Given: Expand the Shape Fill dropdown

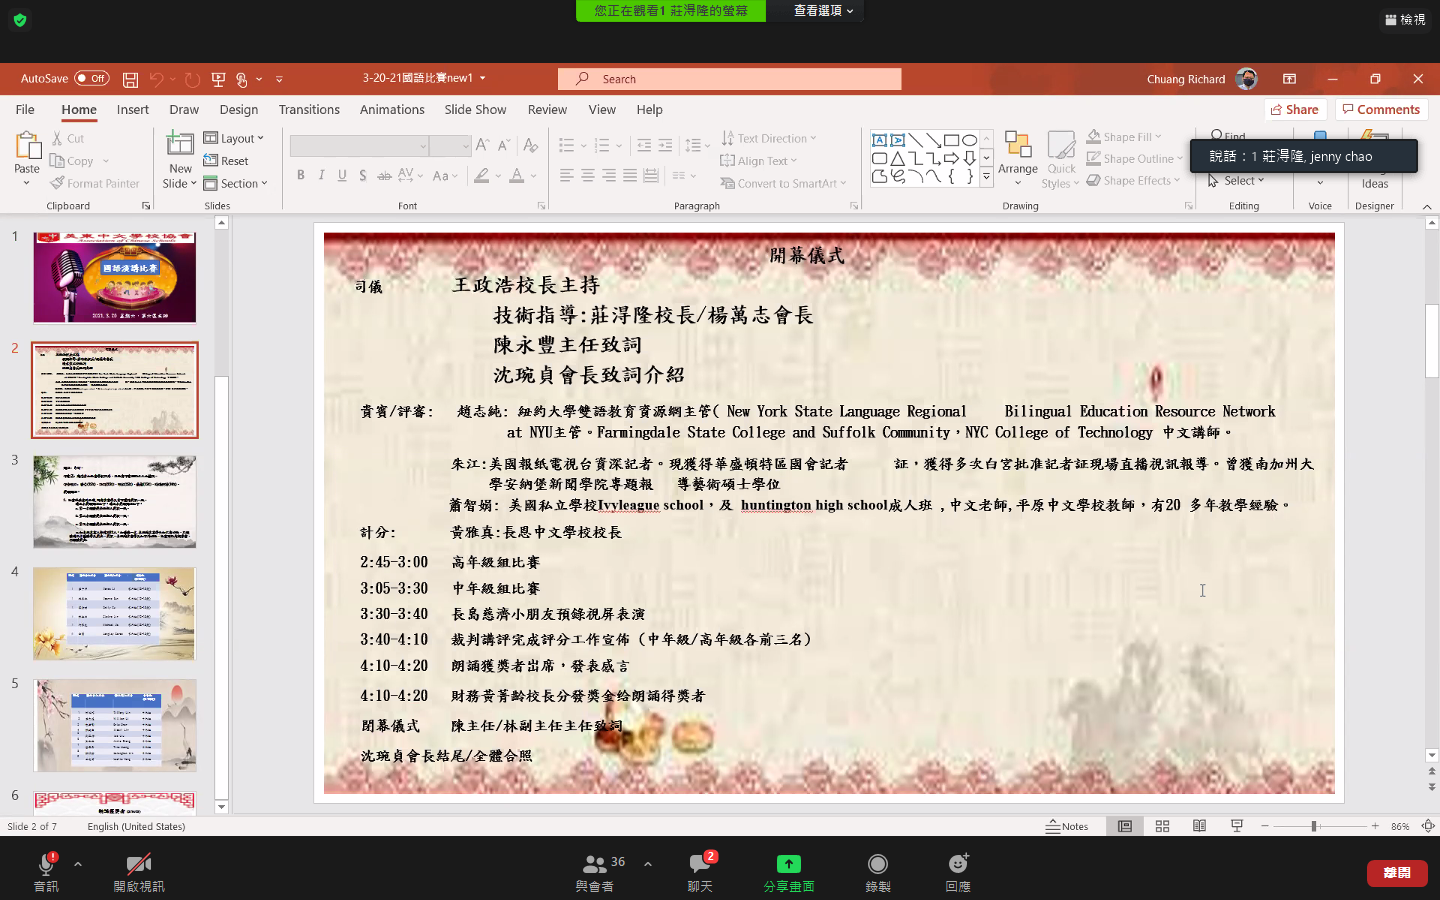Looking at the screenshot, I should pos(1160,136).
